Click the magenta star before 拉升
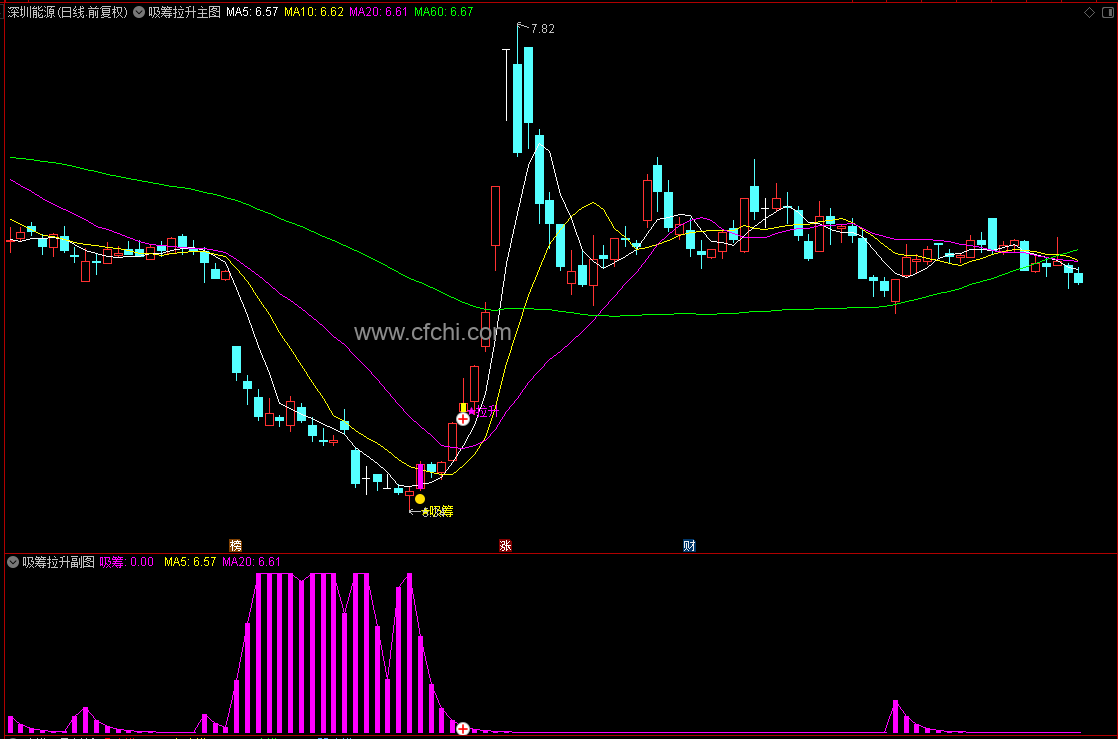Viewport: 1118px width, 739px height. (471, 412)
